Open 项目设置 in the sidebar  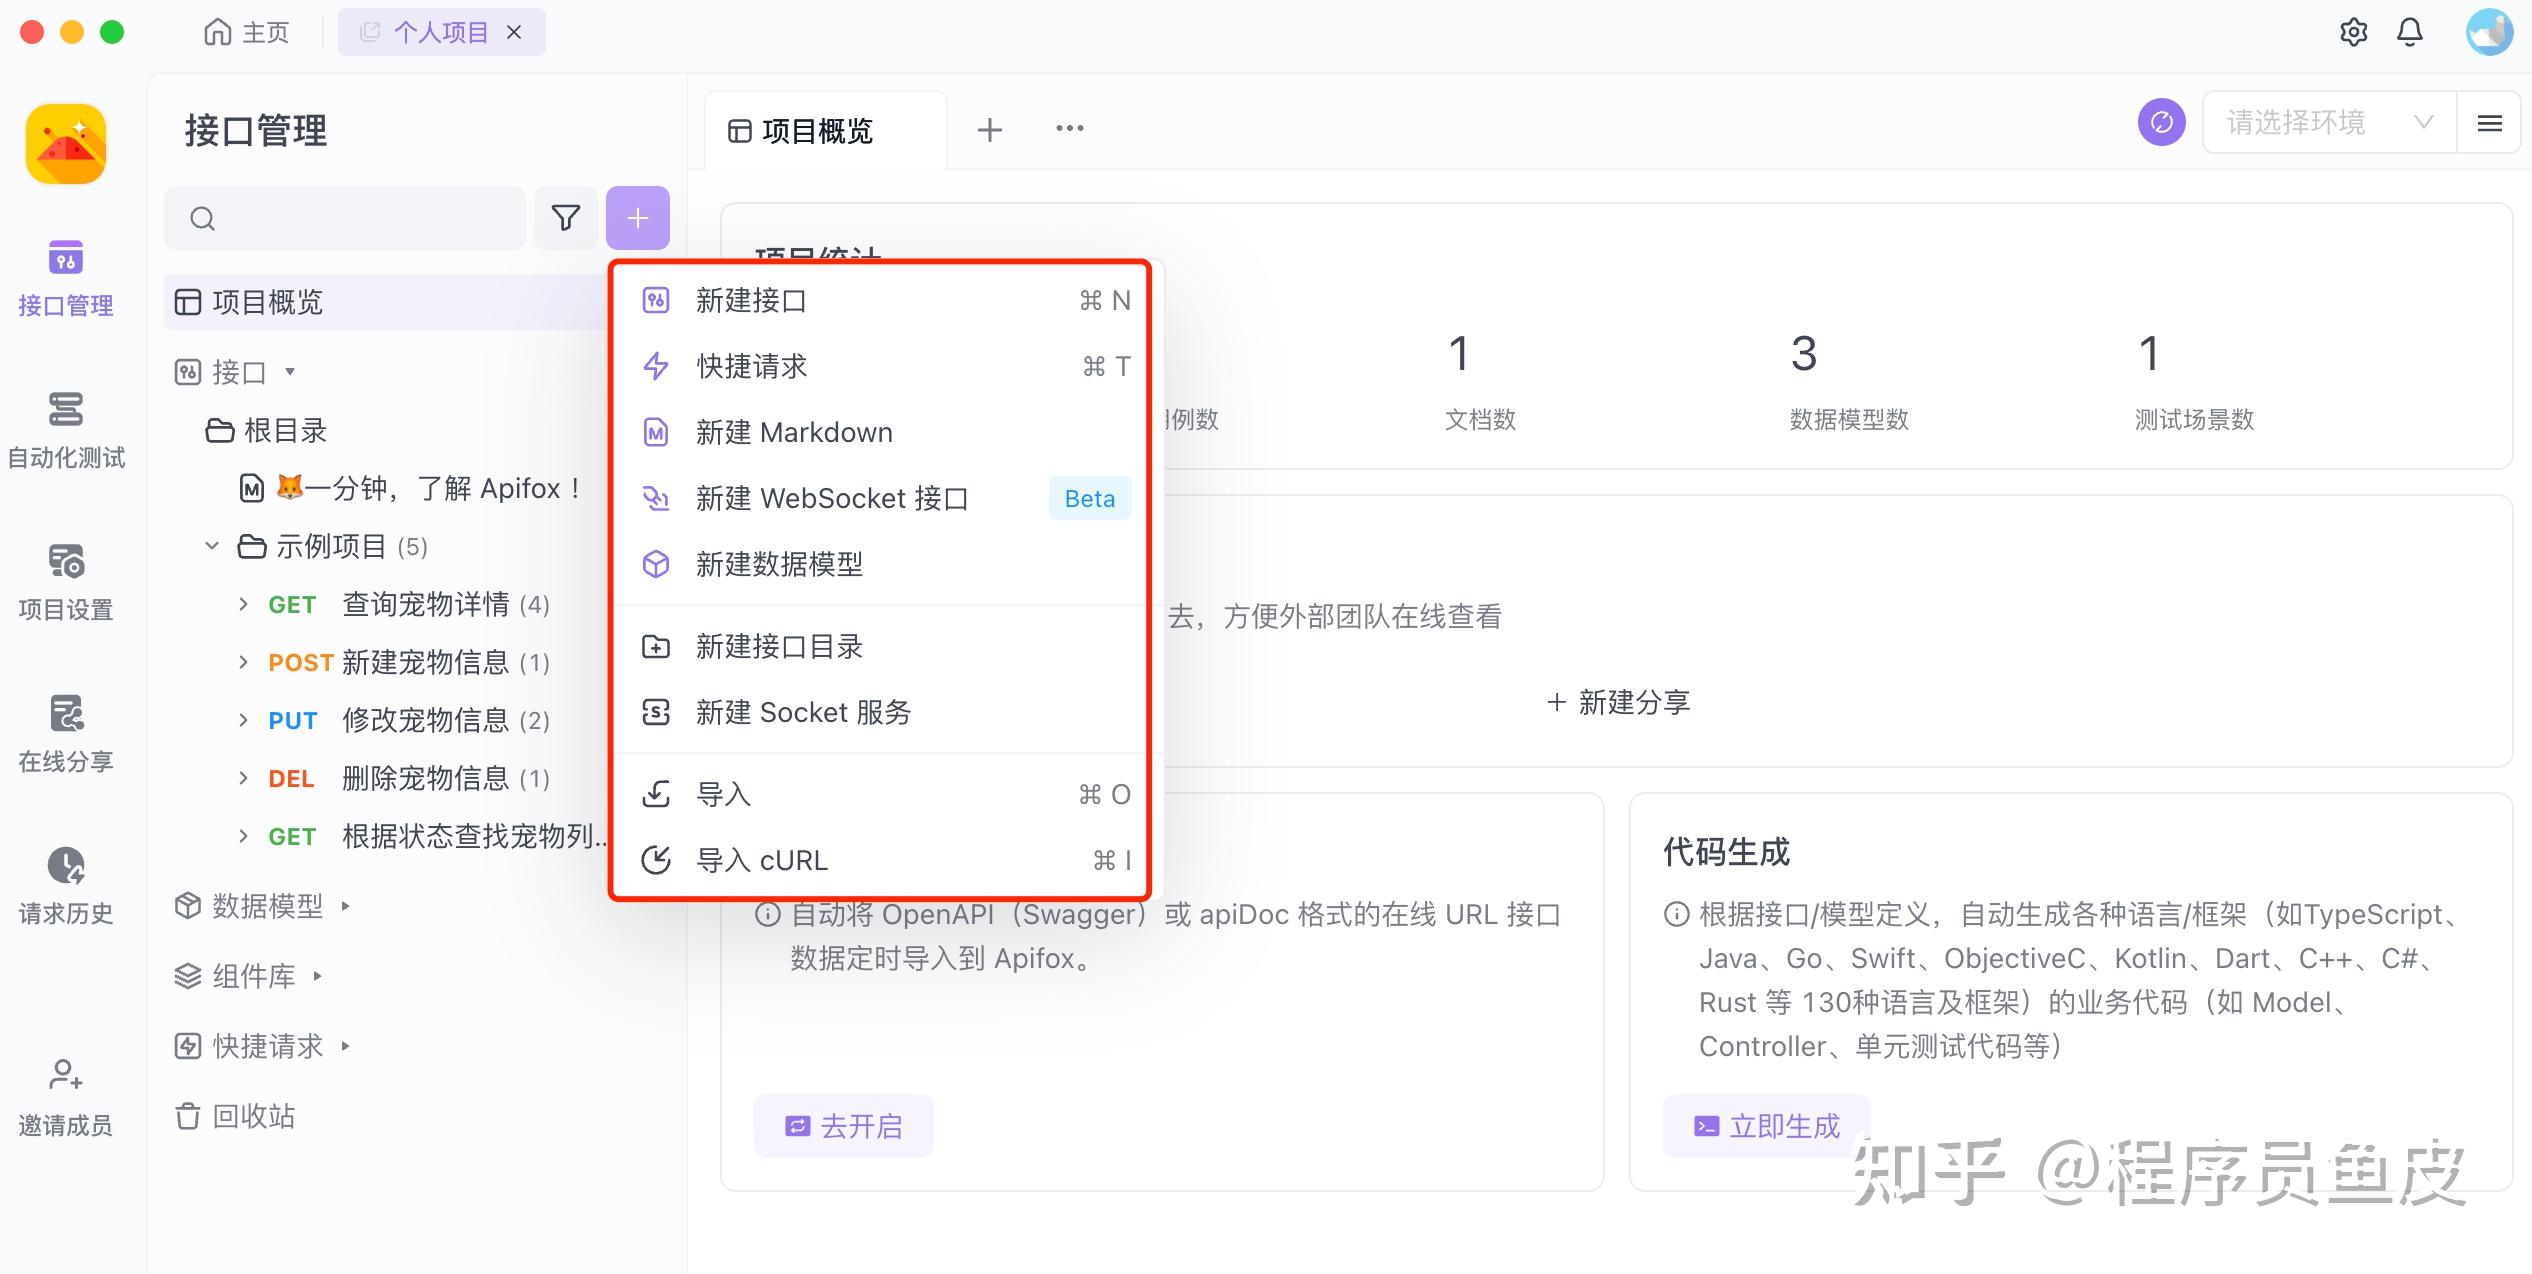point(66,582)
